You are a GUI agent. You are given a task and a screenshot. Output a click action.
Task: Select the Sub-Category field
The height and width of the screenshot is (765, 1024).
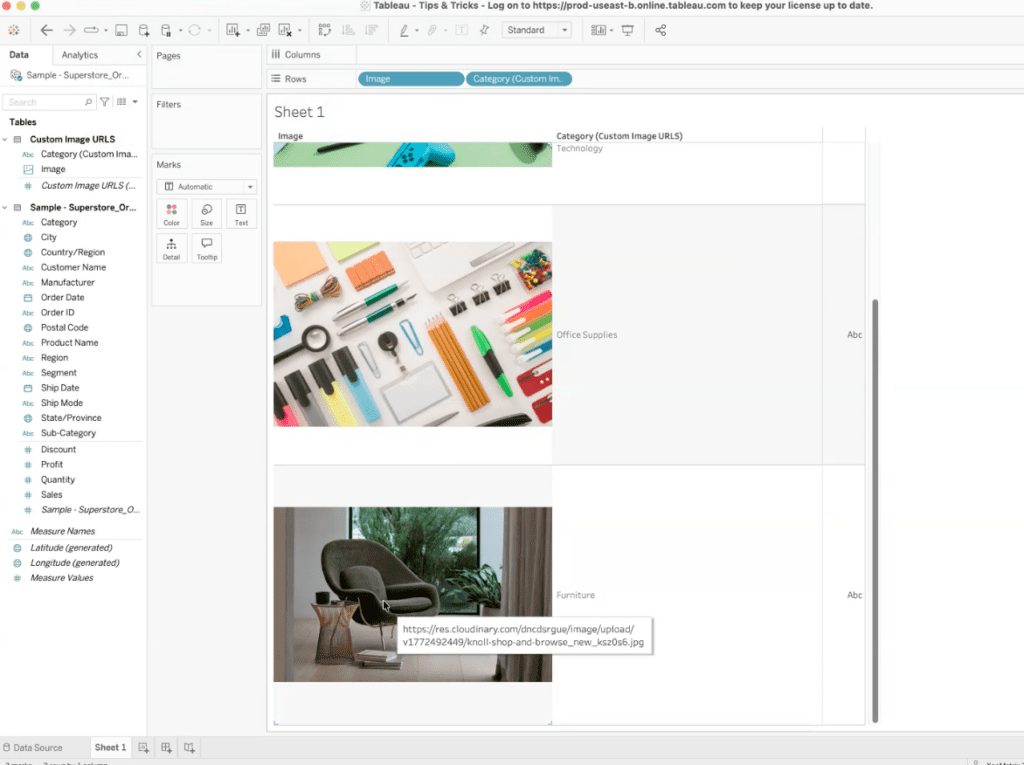pos(68,433)
